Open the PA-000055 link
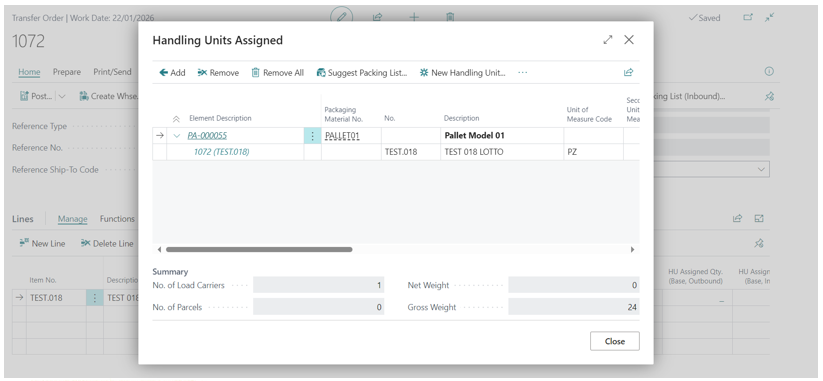The height and width of the screenshot is (381, 823). [x=207, y=135]
